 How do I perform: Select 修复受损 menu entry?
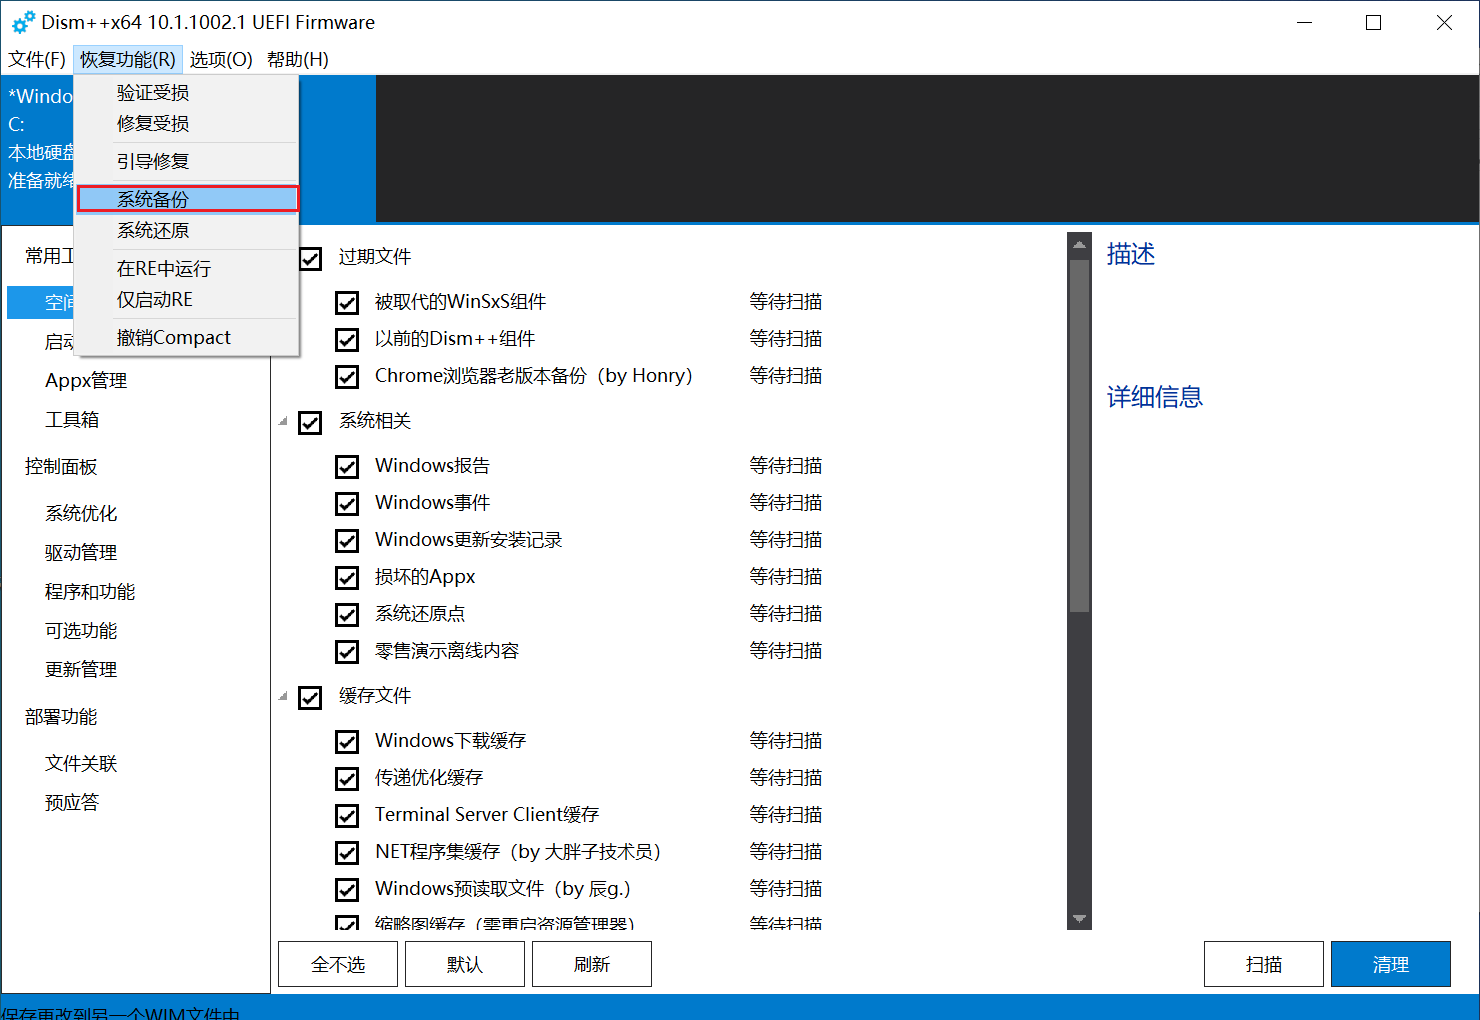pos(187,123)
